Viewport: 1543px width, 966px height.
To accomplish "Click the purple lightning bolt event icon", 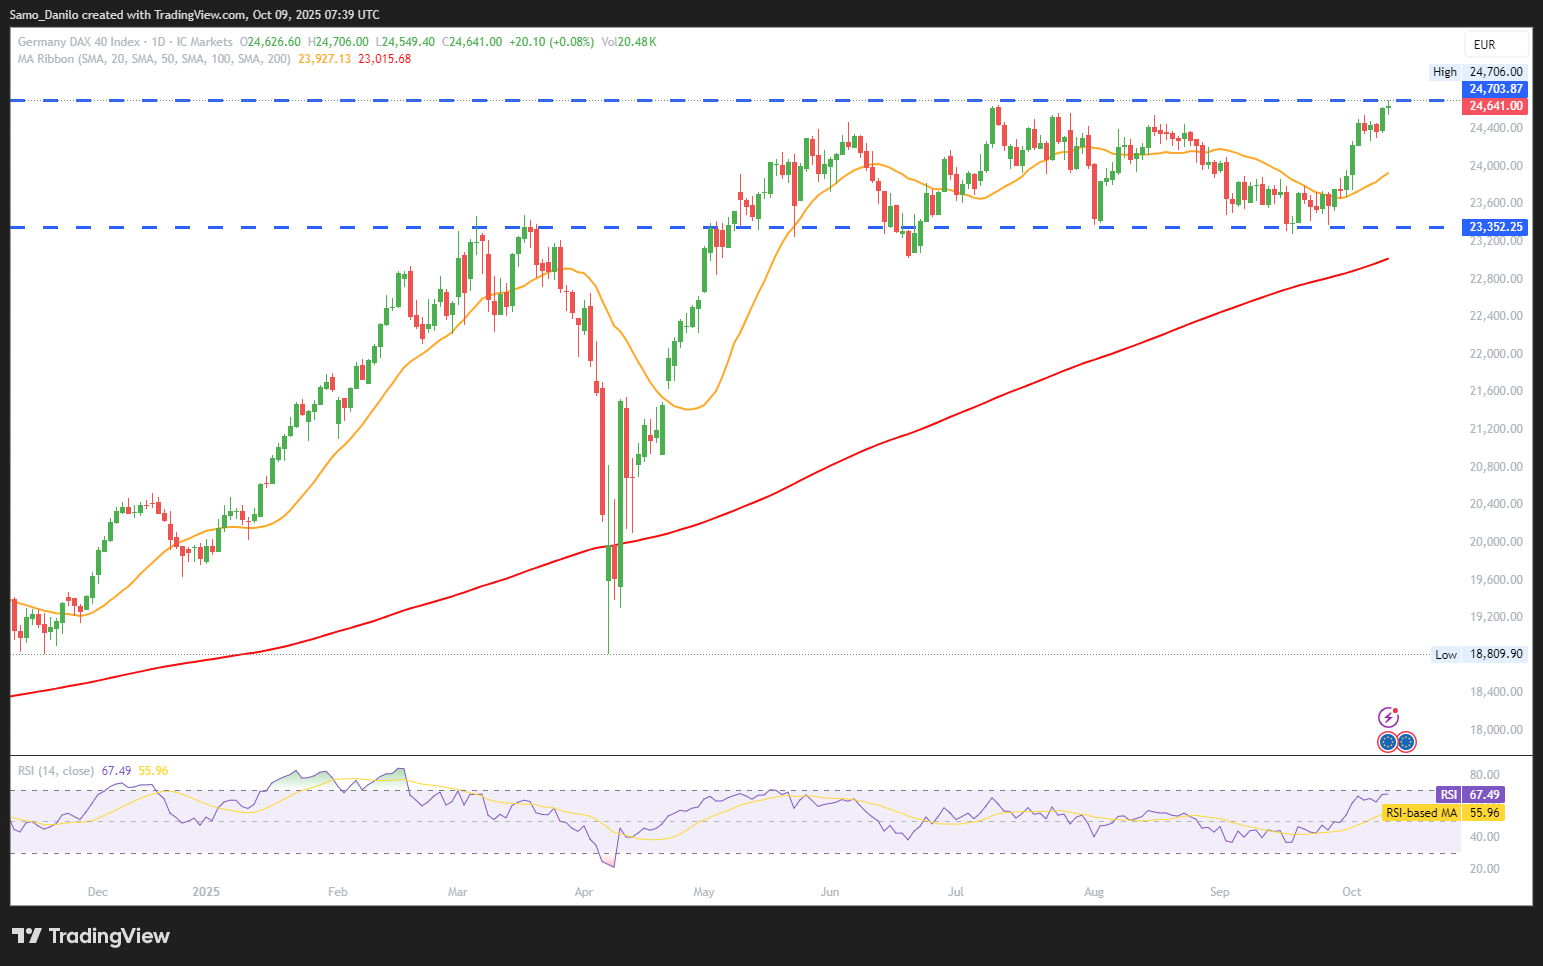I will (1388, 717).
